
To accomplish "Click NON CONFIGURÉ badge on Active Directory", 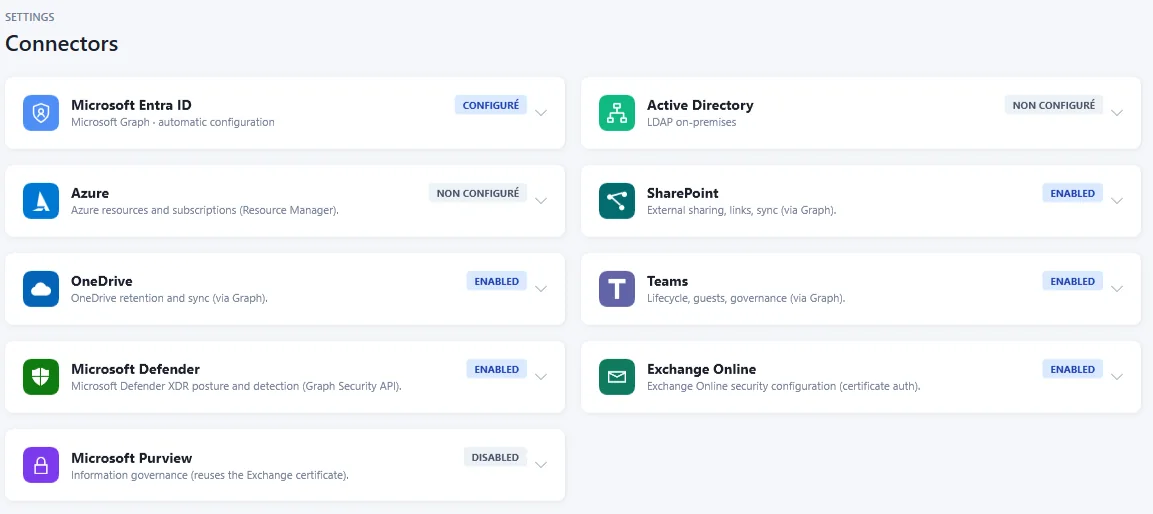I will point(1054,105).
